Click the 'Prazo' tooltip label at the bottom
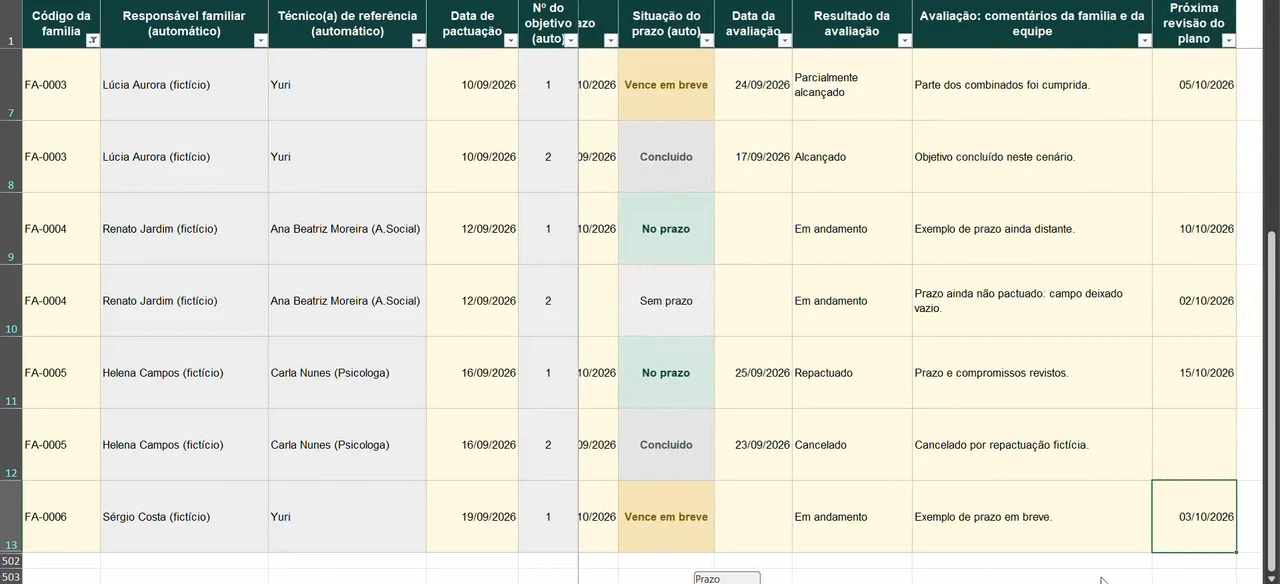This screenshot has width=1280, height=584. [x=727, y=578]
